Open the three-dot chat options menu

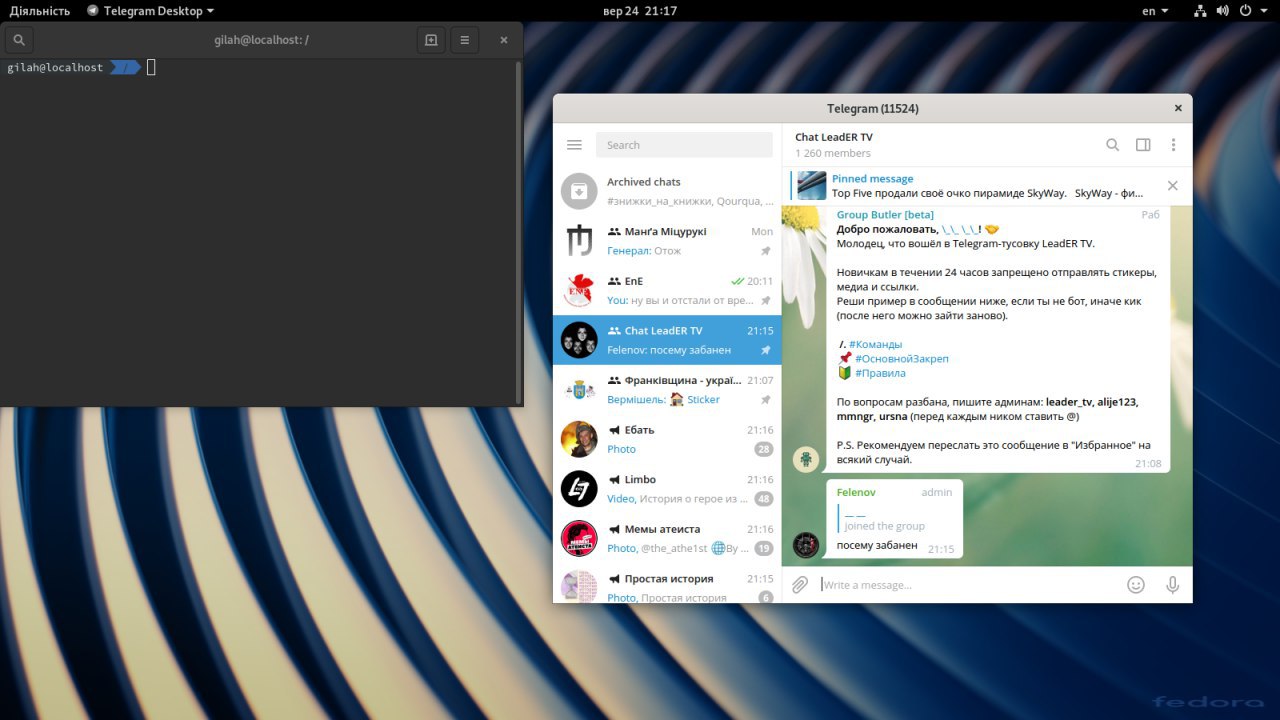point(1173,145)
